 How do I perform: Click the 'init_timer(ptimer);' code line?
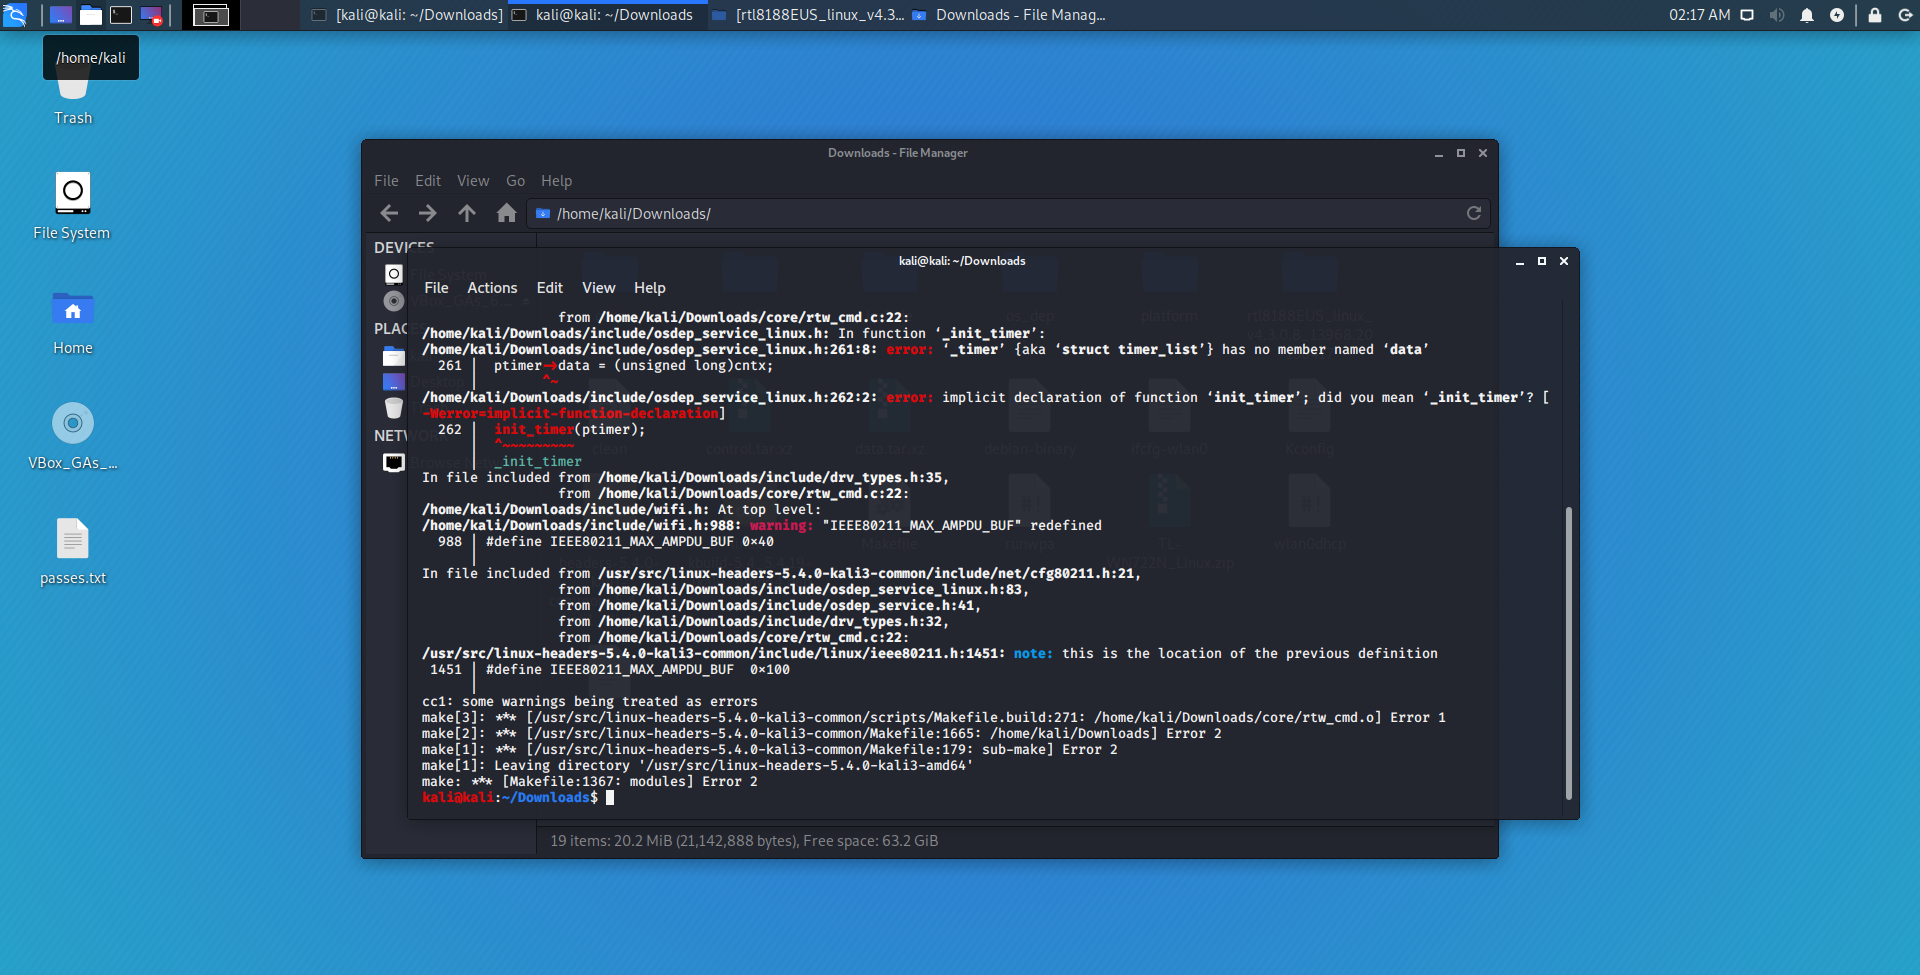coord(569,430)
